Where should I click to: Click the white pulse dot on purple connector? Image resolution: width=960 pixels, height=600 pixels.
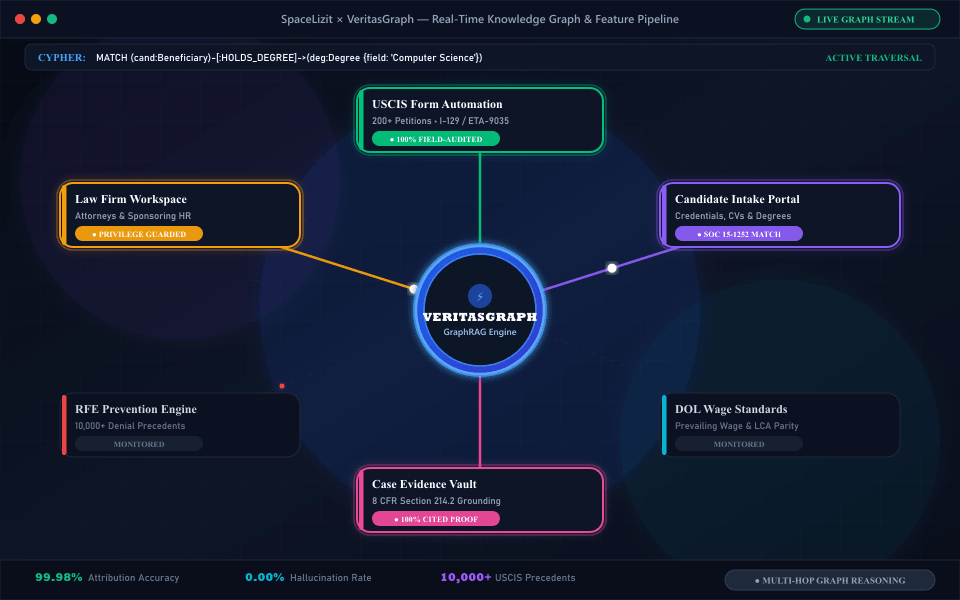click(612, 268)
